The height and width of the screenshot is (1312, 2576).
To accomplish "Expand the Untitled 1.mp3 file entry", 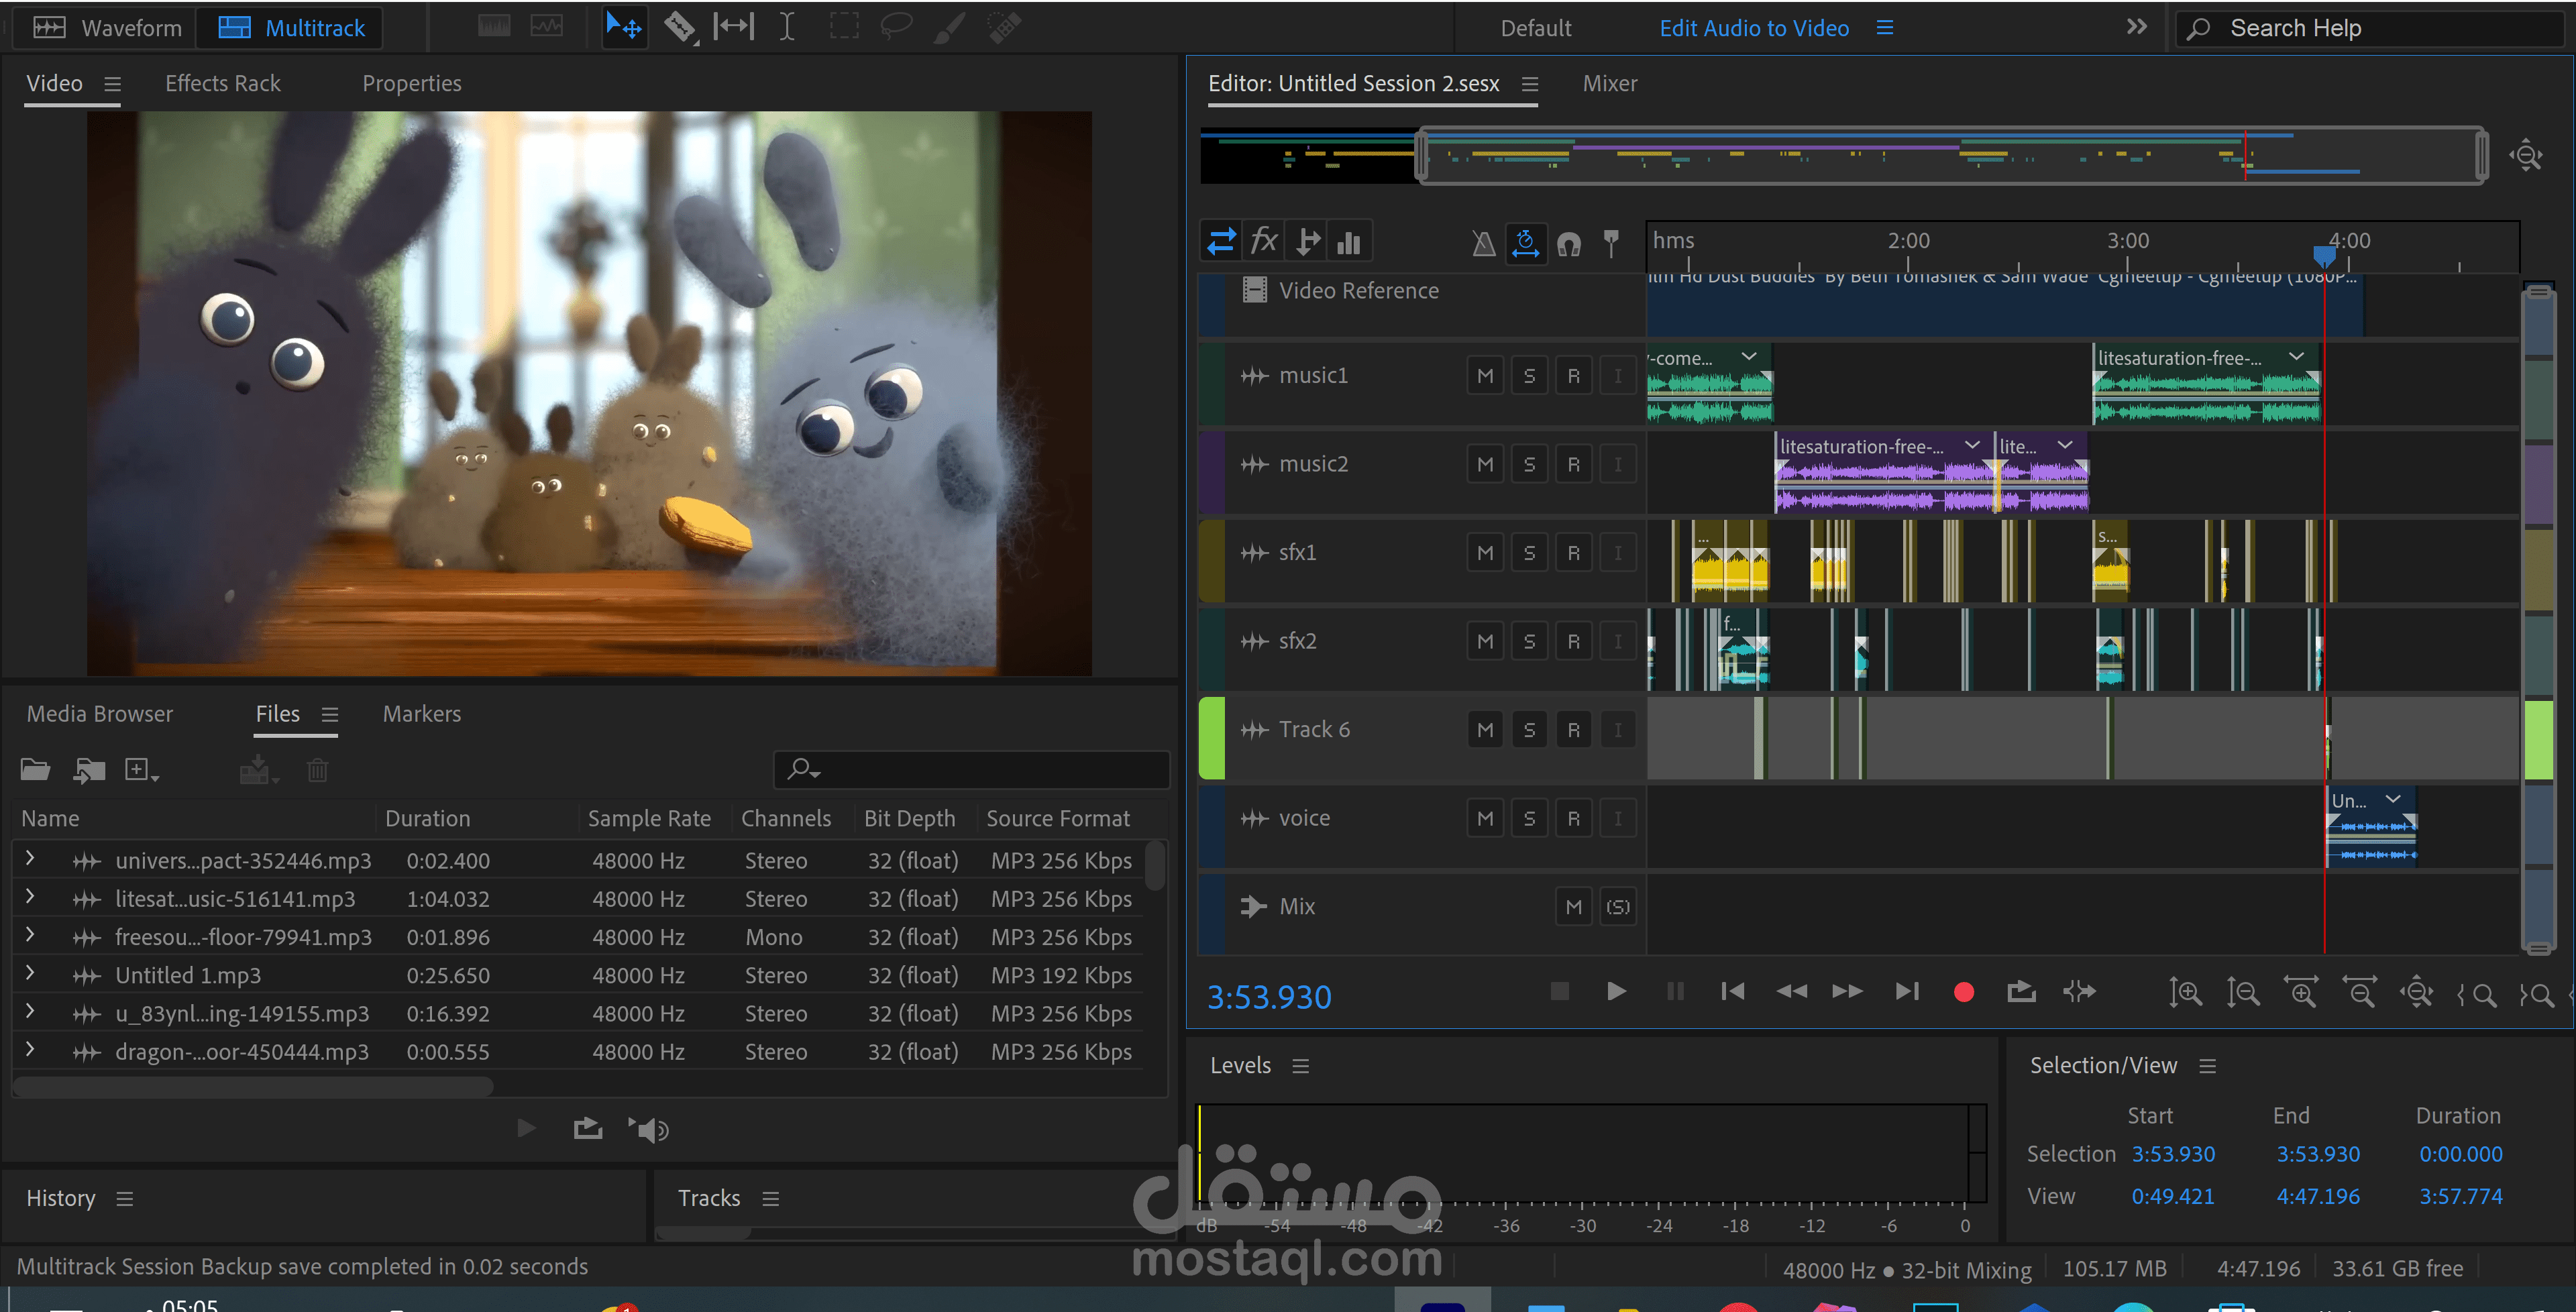I will [x=30, y=973].
